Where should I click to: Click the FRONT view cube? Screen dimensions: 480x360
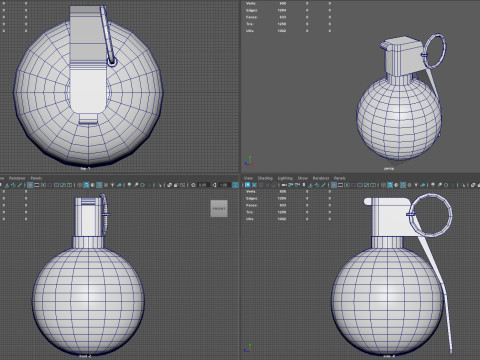pos(219,209)
